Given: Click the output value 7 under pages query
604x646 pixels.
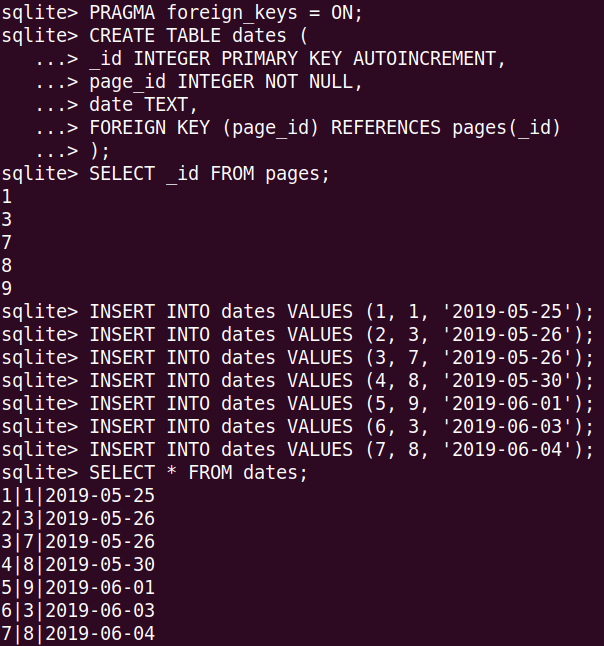Looking at the screenshot, I should click(7, 242).
